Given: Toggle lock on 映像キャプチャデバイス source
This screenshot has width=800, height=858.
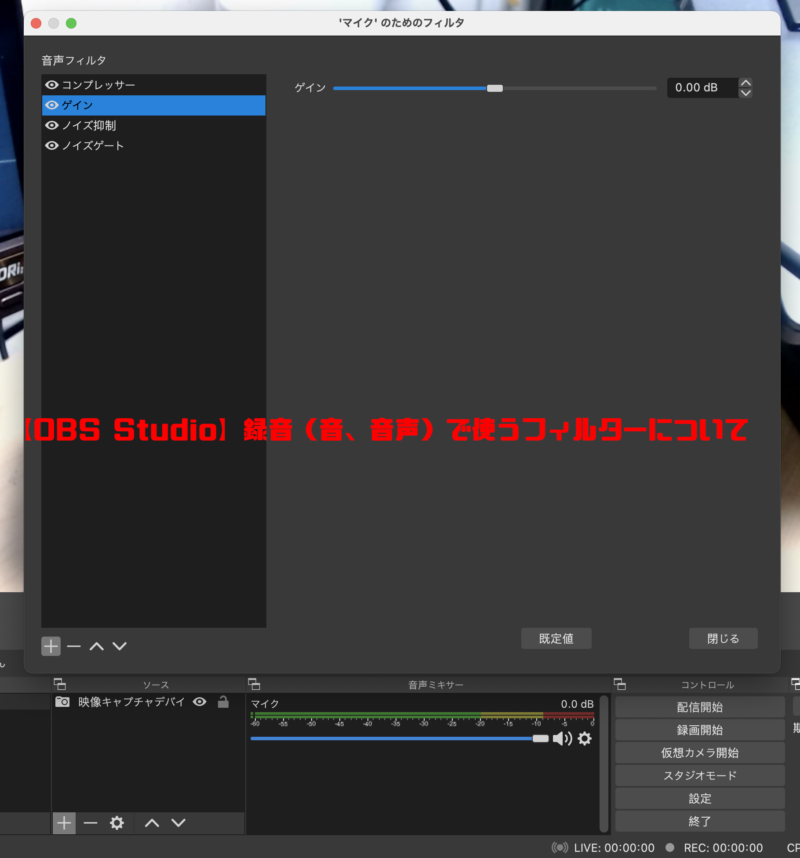Looking at the screenshot, I should (x=223, y=702).
